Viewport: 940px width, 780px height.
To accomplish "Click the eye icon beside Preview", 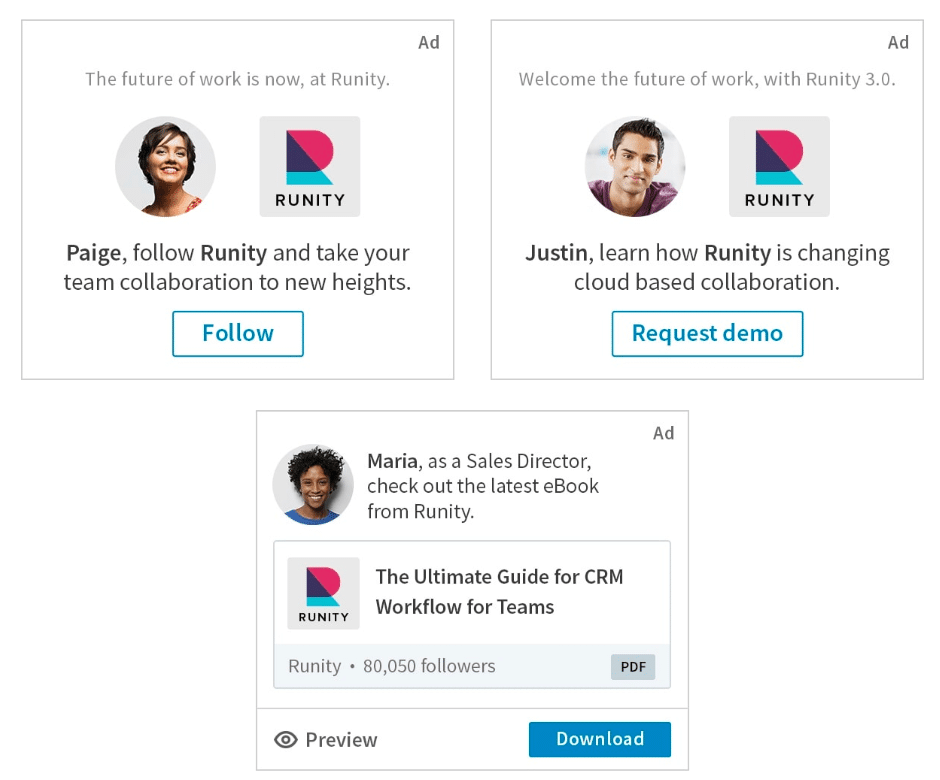I will 285,740.
